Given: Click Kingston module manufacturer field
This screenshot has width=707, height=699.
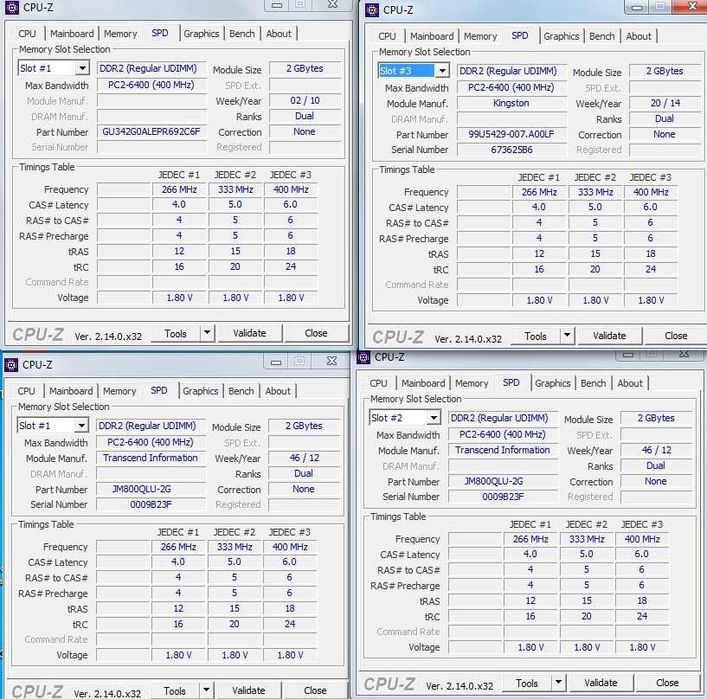Looking at the screenshot, I should [x=511, y=103].
